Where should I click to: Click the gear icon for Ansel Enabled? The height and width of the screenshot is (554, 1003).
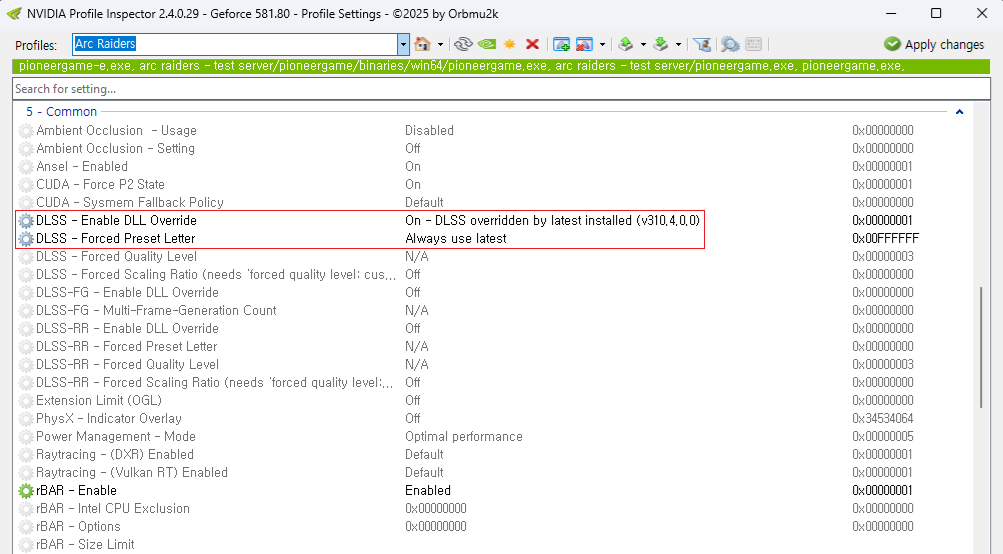tap(26, 167)
